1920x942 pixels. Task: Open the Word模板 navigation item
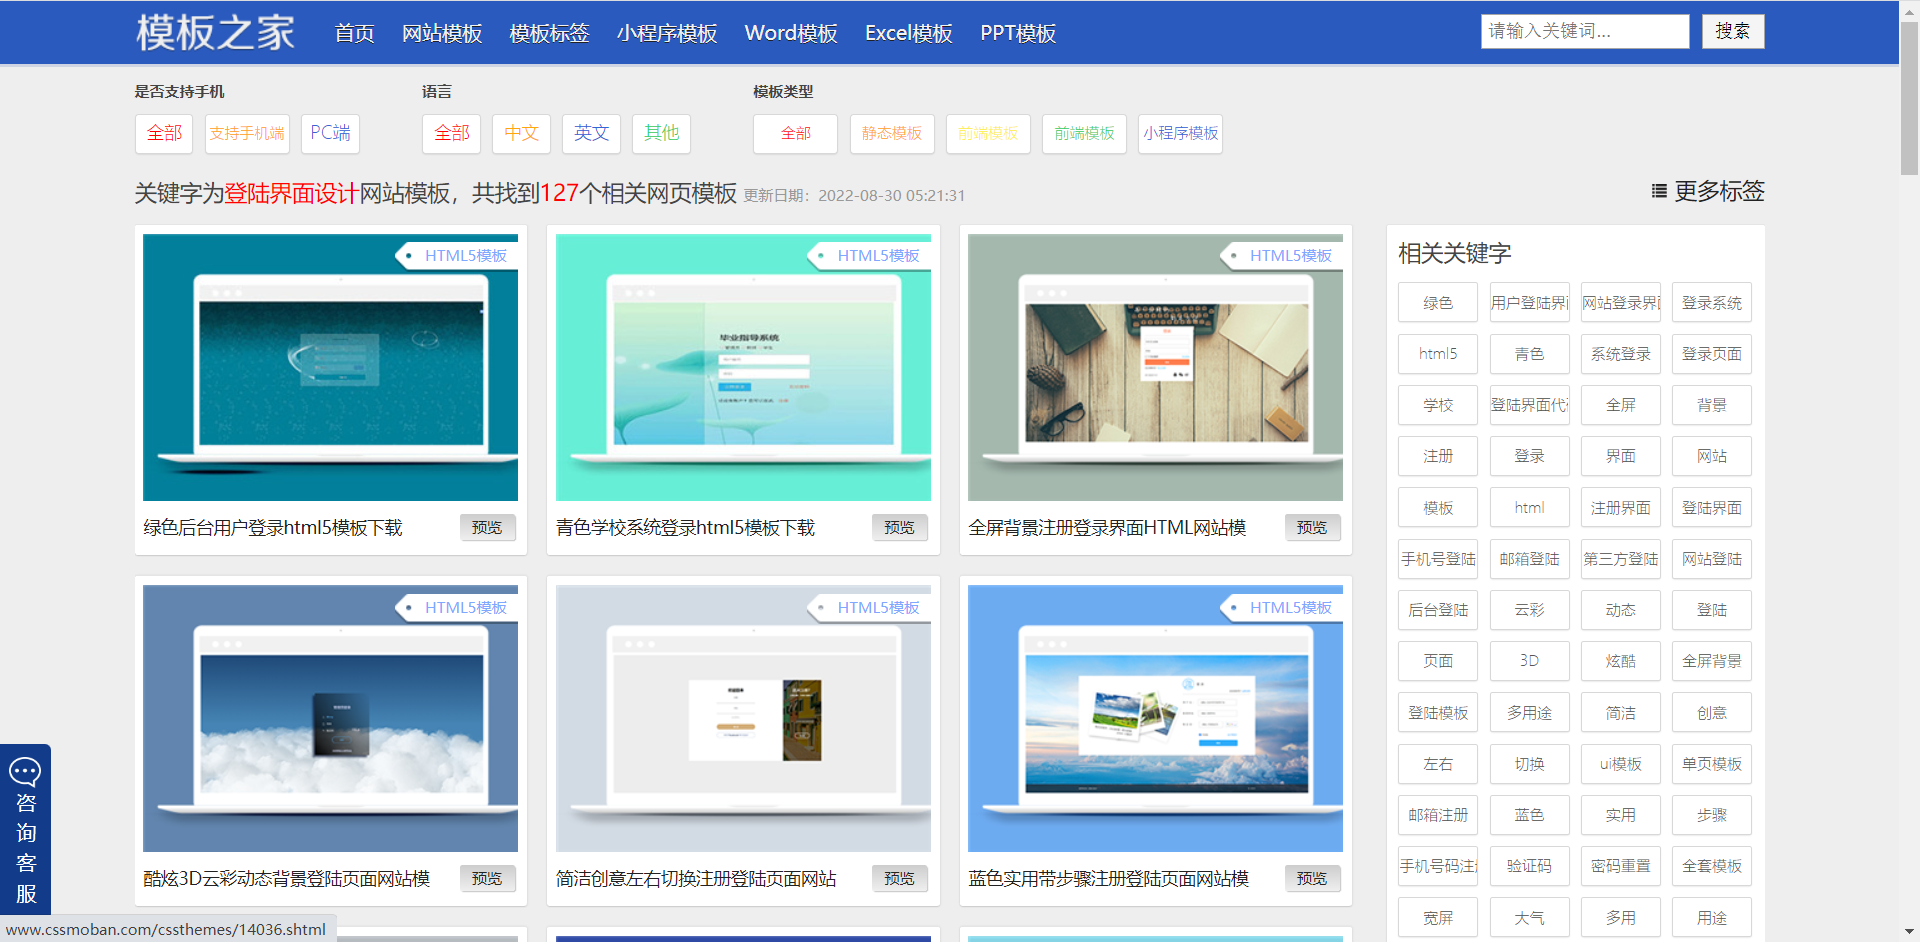click(791, 33)
